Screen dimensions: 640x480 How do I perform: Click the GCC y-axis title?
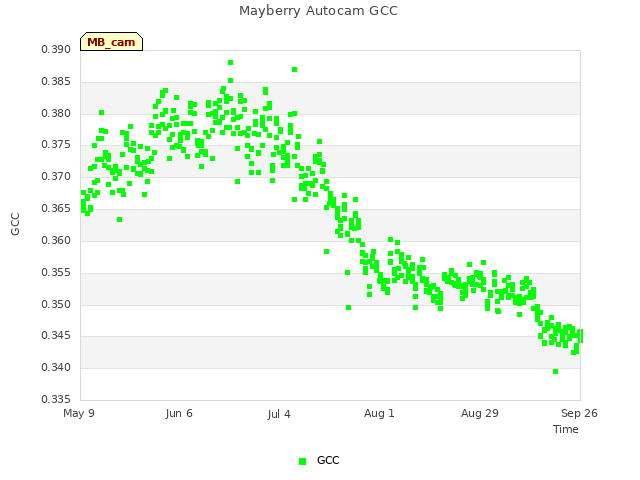click(x=15, y=224)
